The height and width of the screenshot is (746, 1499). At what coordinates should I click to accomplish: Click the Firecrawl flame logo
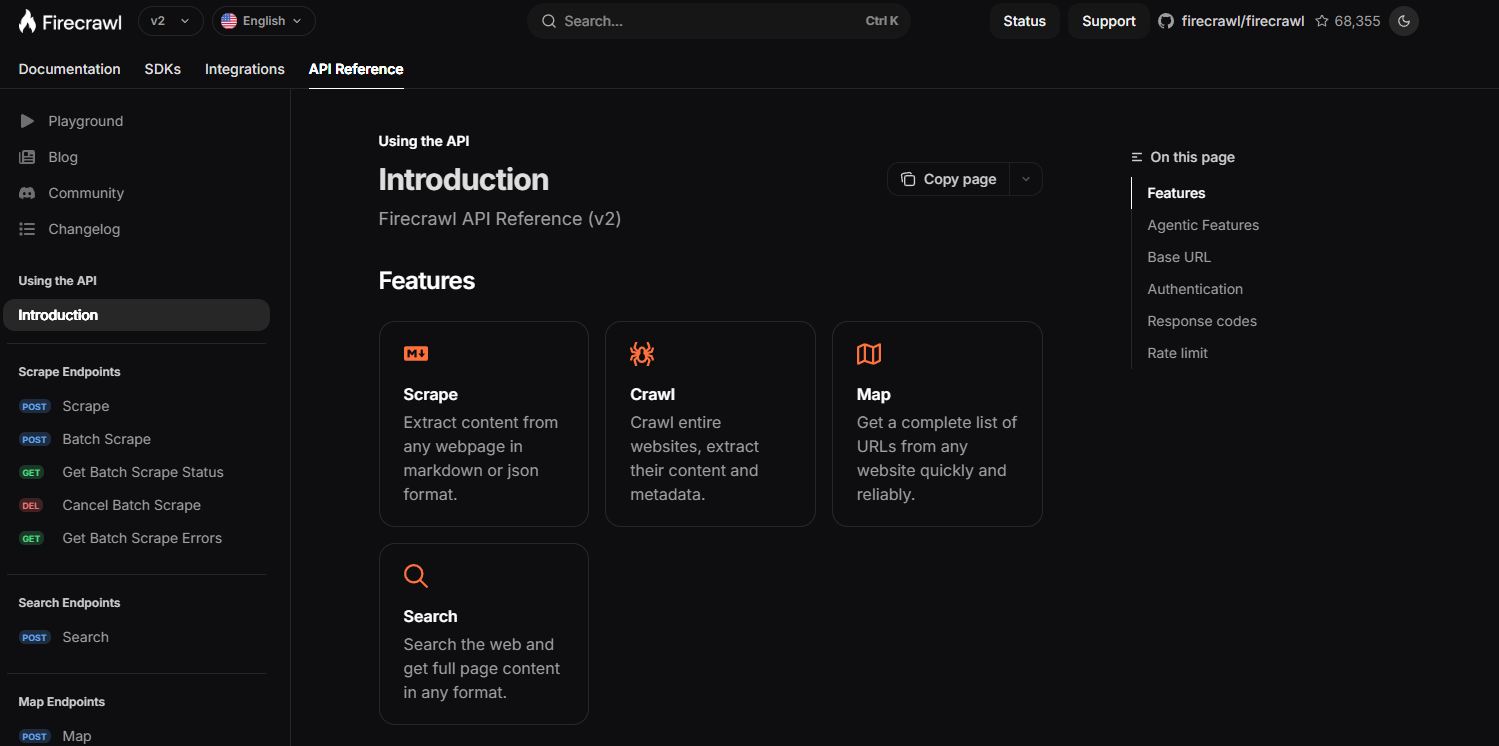pos(28,21)
